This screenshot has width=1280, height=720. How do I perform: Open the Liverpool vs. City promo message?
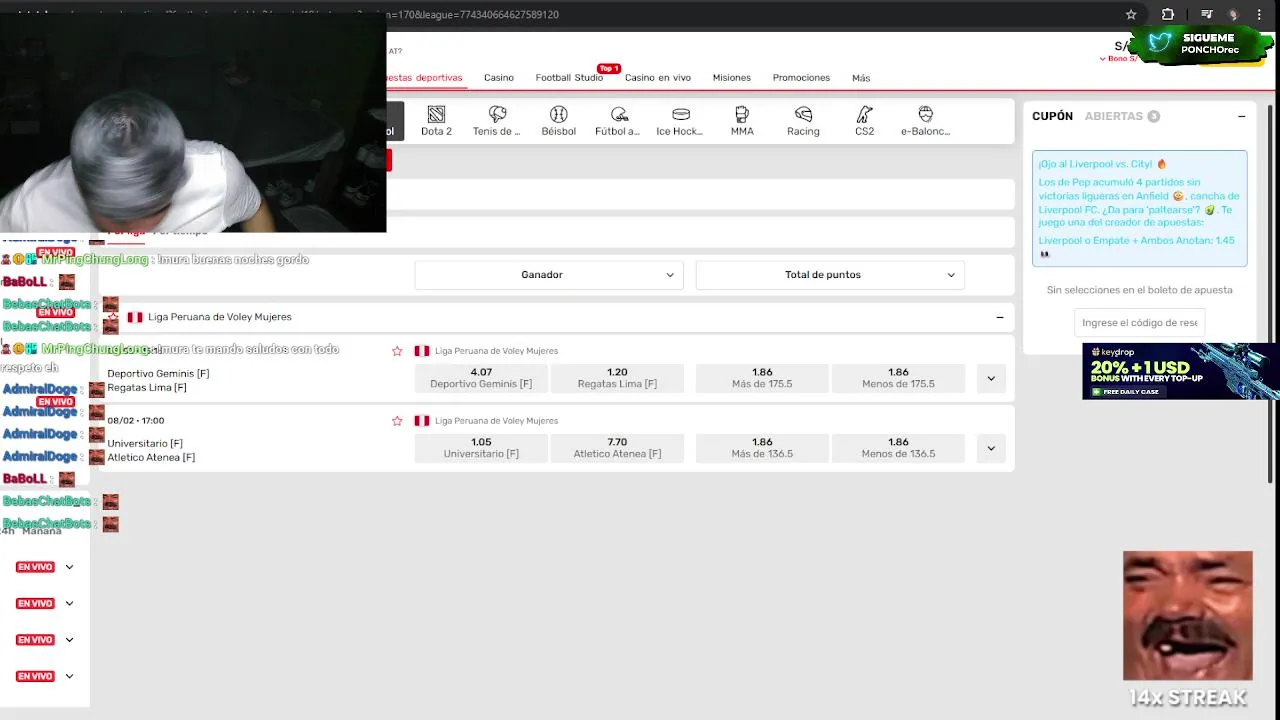pyautogui.click(x=1139, y=208)
